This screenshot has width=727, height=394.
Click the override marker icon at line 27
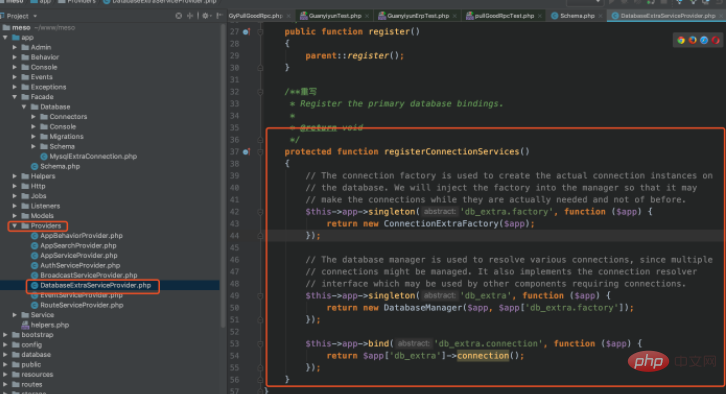(x=246, y=32)
